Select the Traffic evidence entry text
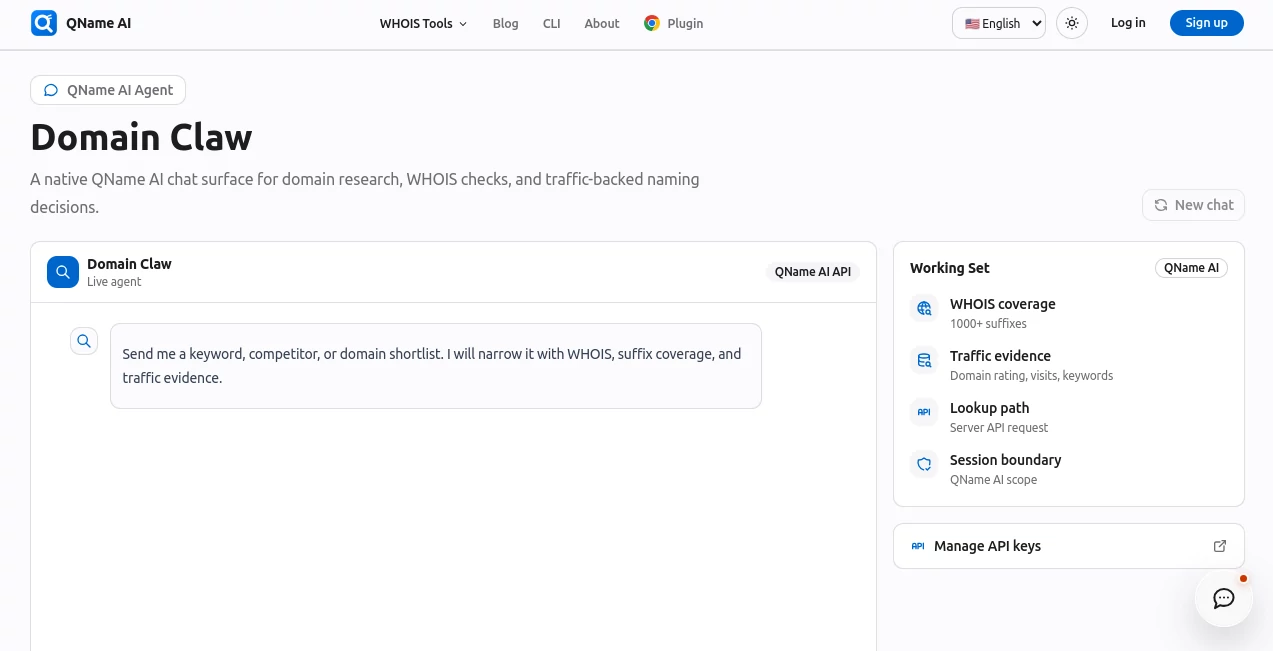This screenshot has width=1273, height=651. click(1000, 356)
